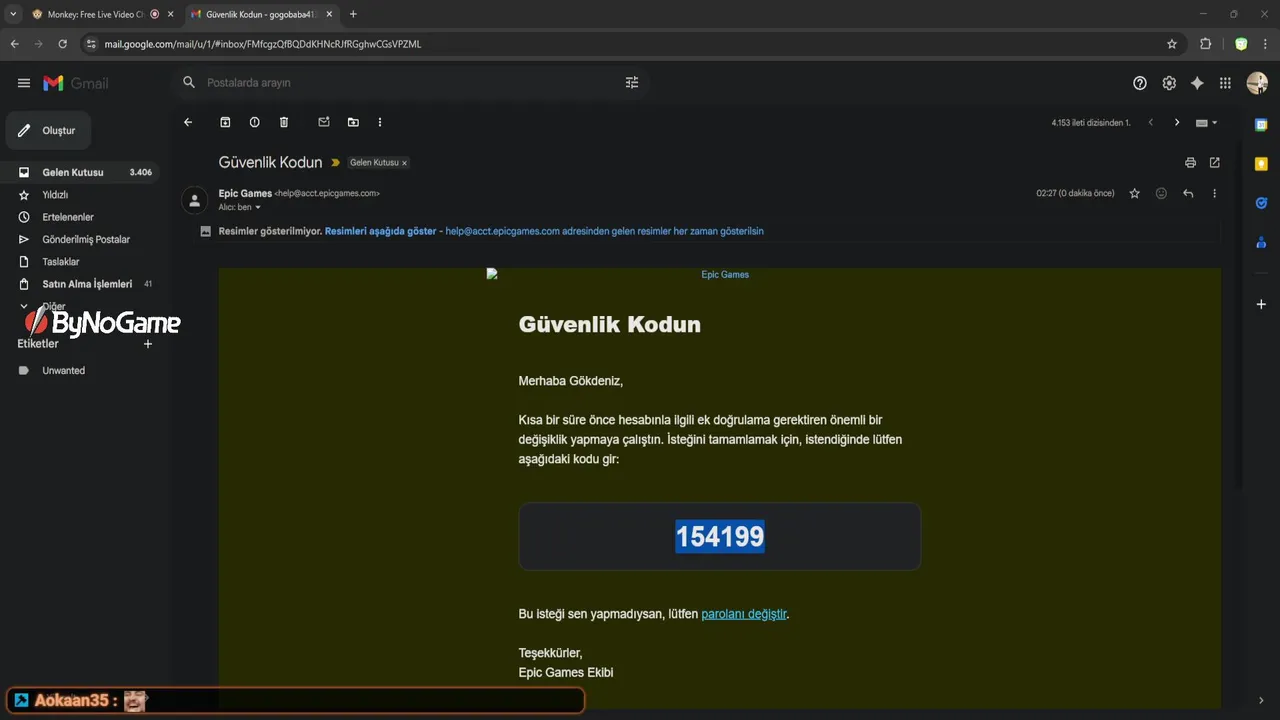Go to the newer message arrow
The image size is (1280, 720).
1150,123
